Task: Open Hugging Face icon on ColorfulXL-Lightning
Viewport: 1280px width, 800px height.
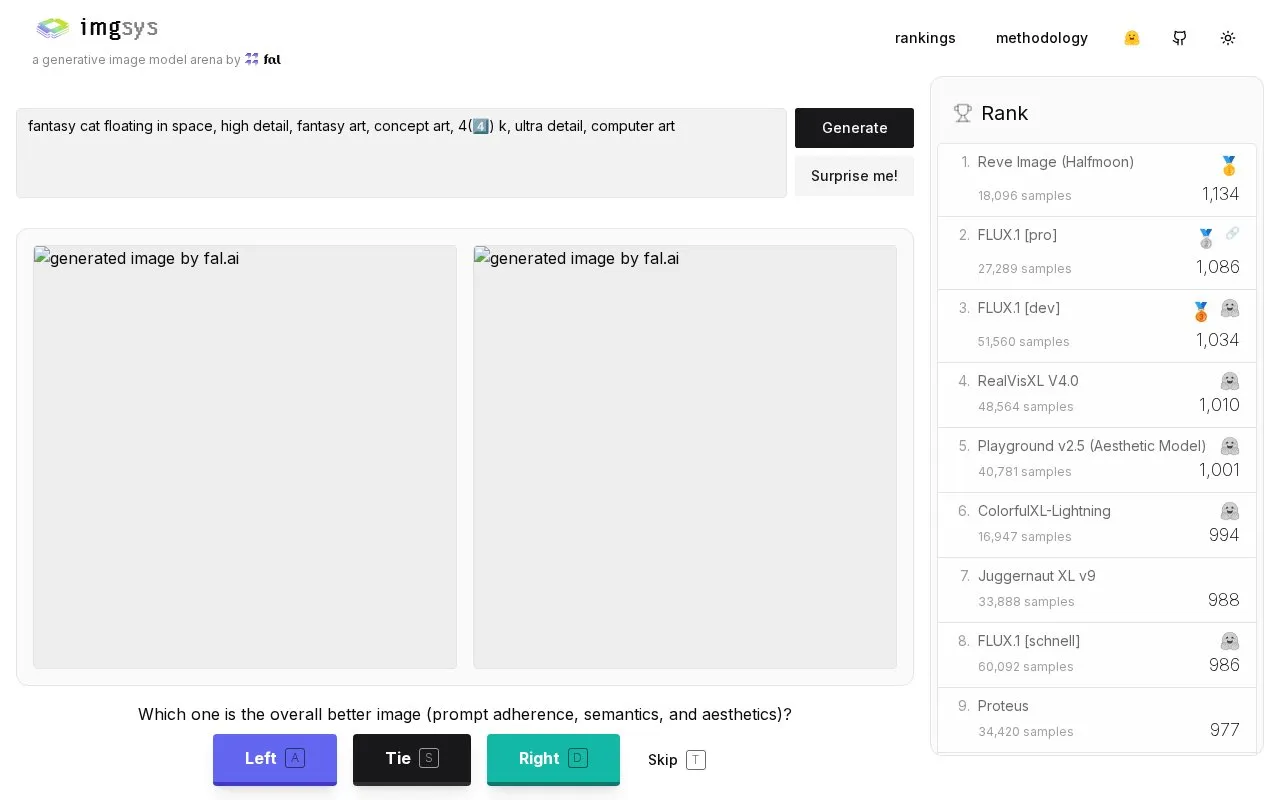Action: click(1230, 511)
